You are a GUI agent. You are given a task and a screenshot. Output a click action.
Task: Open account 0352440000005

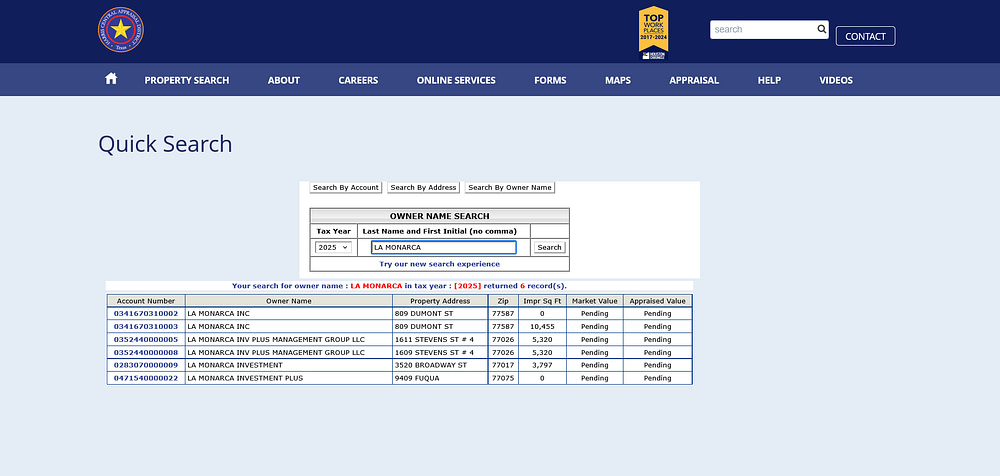146,339
